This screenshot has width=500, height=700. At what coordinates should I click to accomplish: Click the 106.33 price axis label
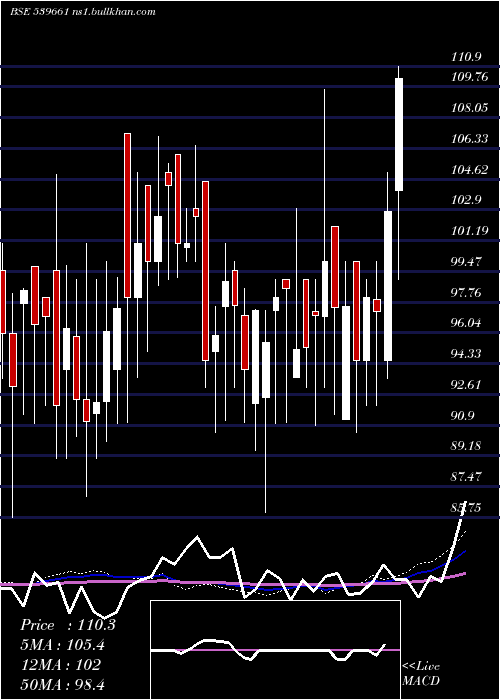469,139
